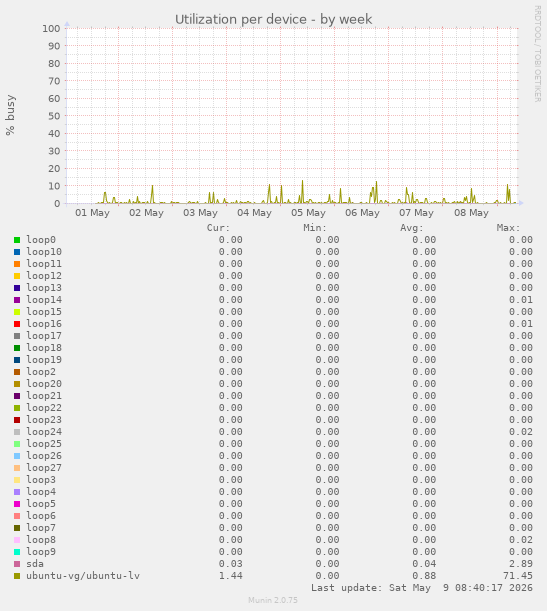Click the loop10 blue legend swatch
The width and height of the screenshot is (547, 611).
pyautogui.click(x=17, y=252)
